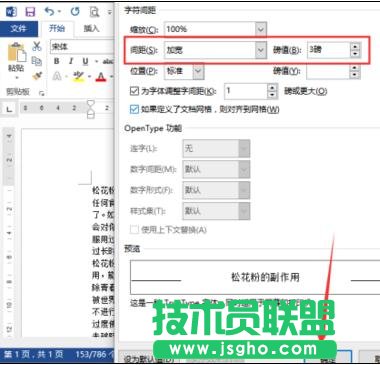This screenshot has width=380, height=365.
Task: Toggle 如果定义了文档网格 align to grid checkbox
Action: [134, 109]
